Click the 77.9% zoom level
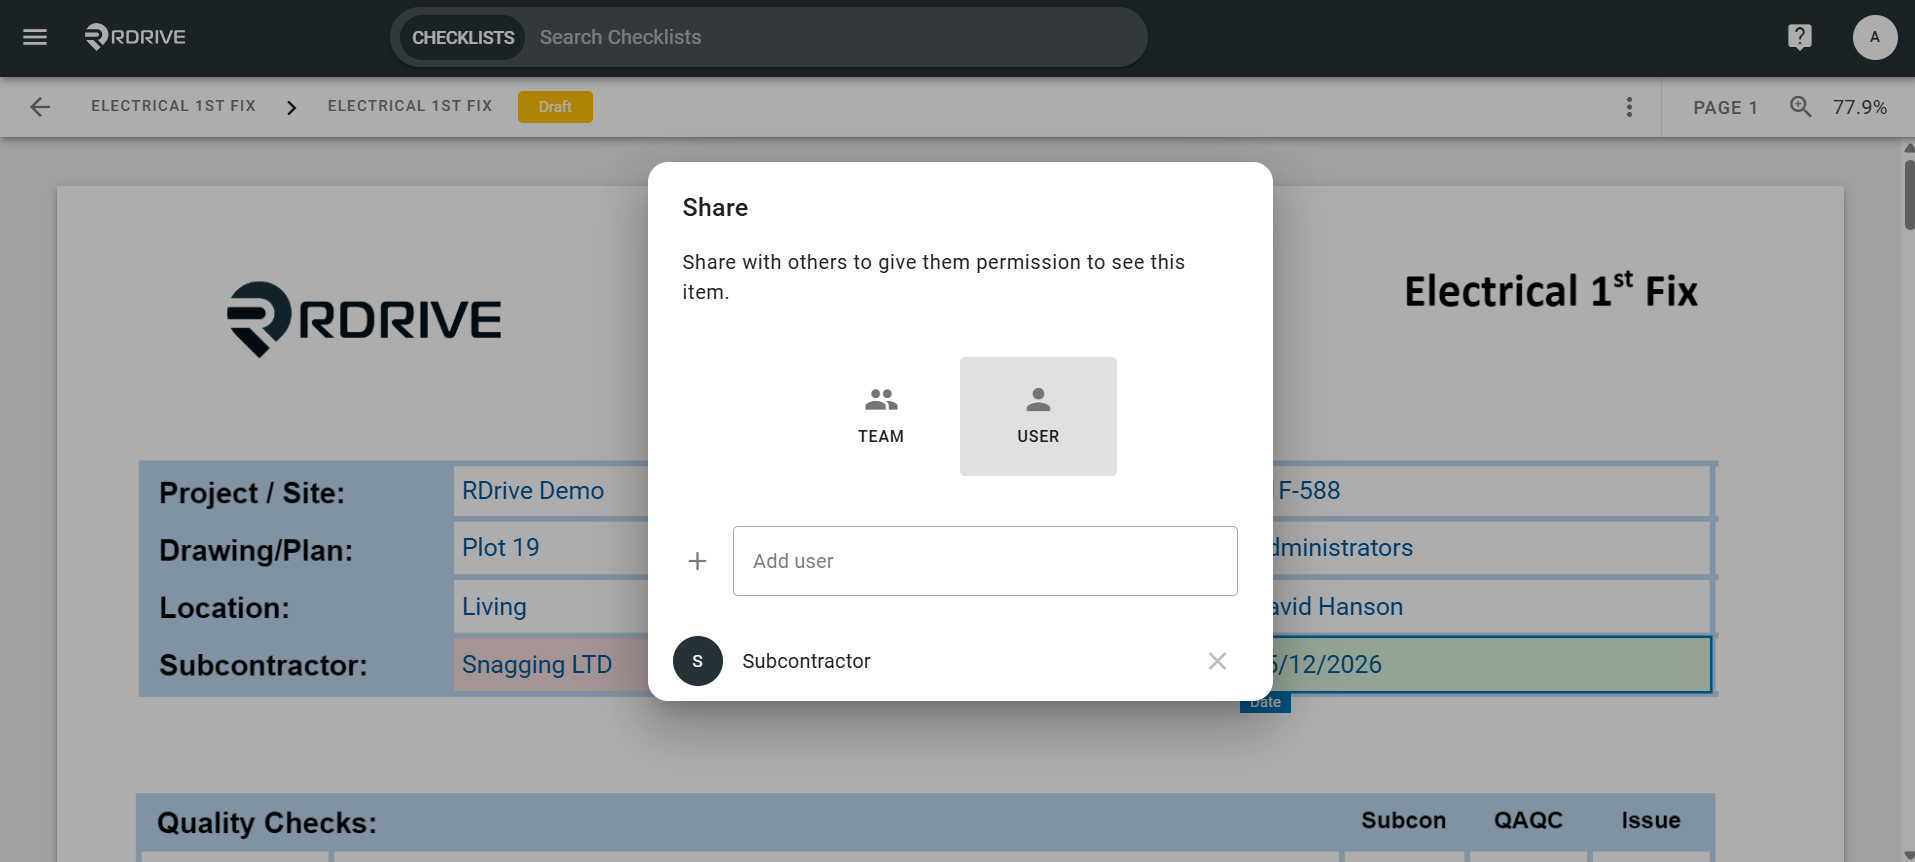Screen dimensions: 1915x862 click(x=1859, y=107)
